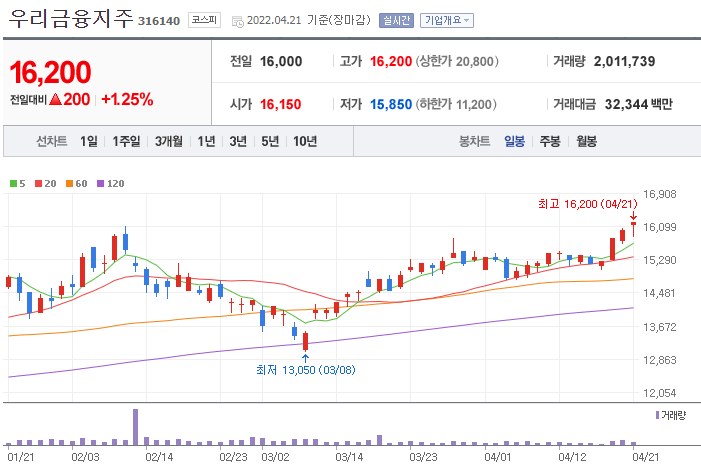
Task: Click the 최저 13,050 (03/08) marker label
Action: coord(306,370)
